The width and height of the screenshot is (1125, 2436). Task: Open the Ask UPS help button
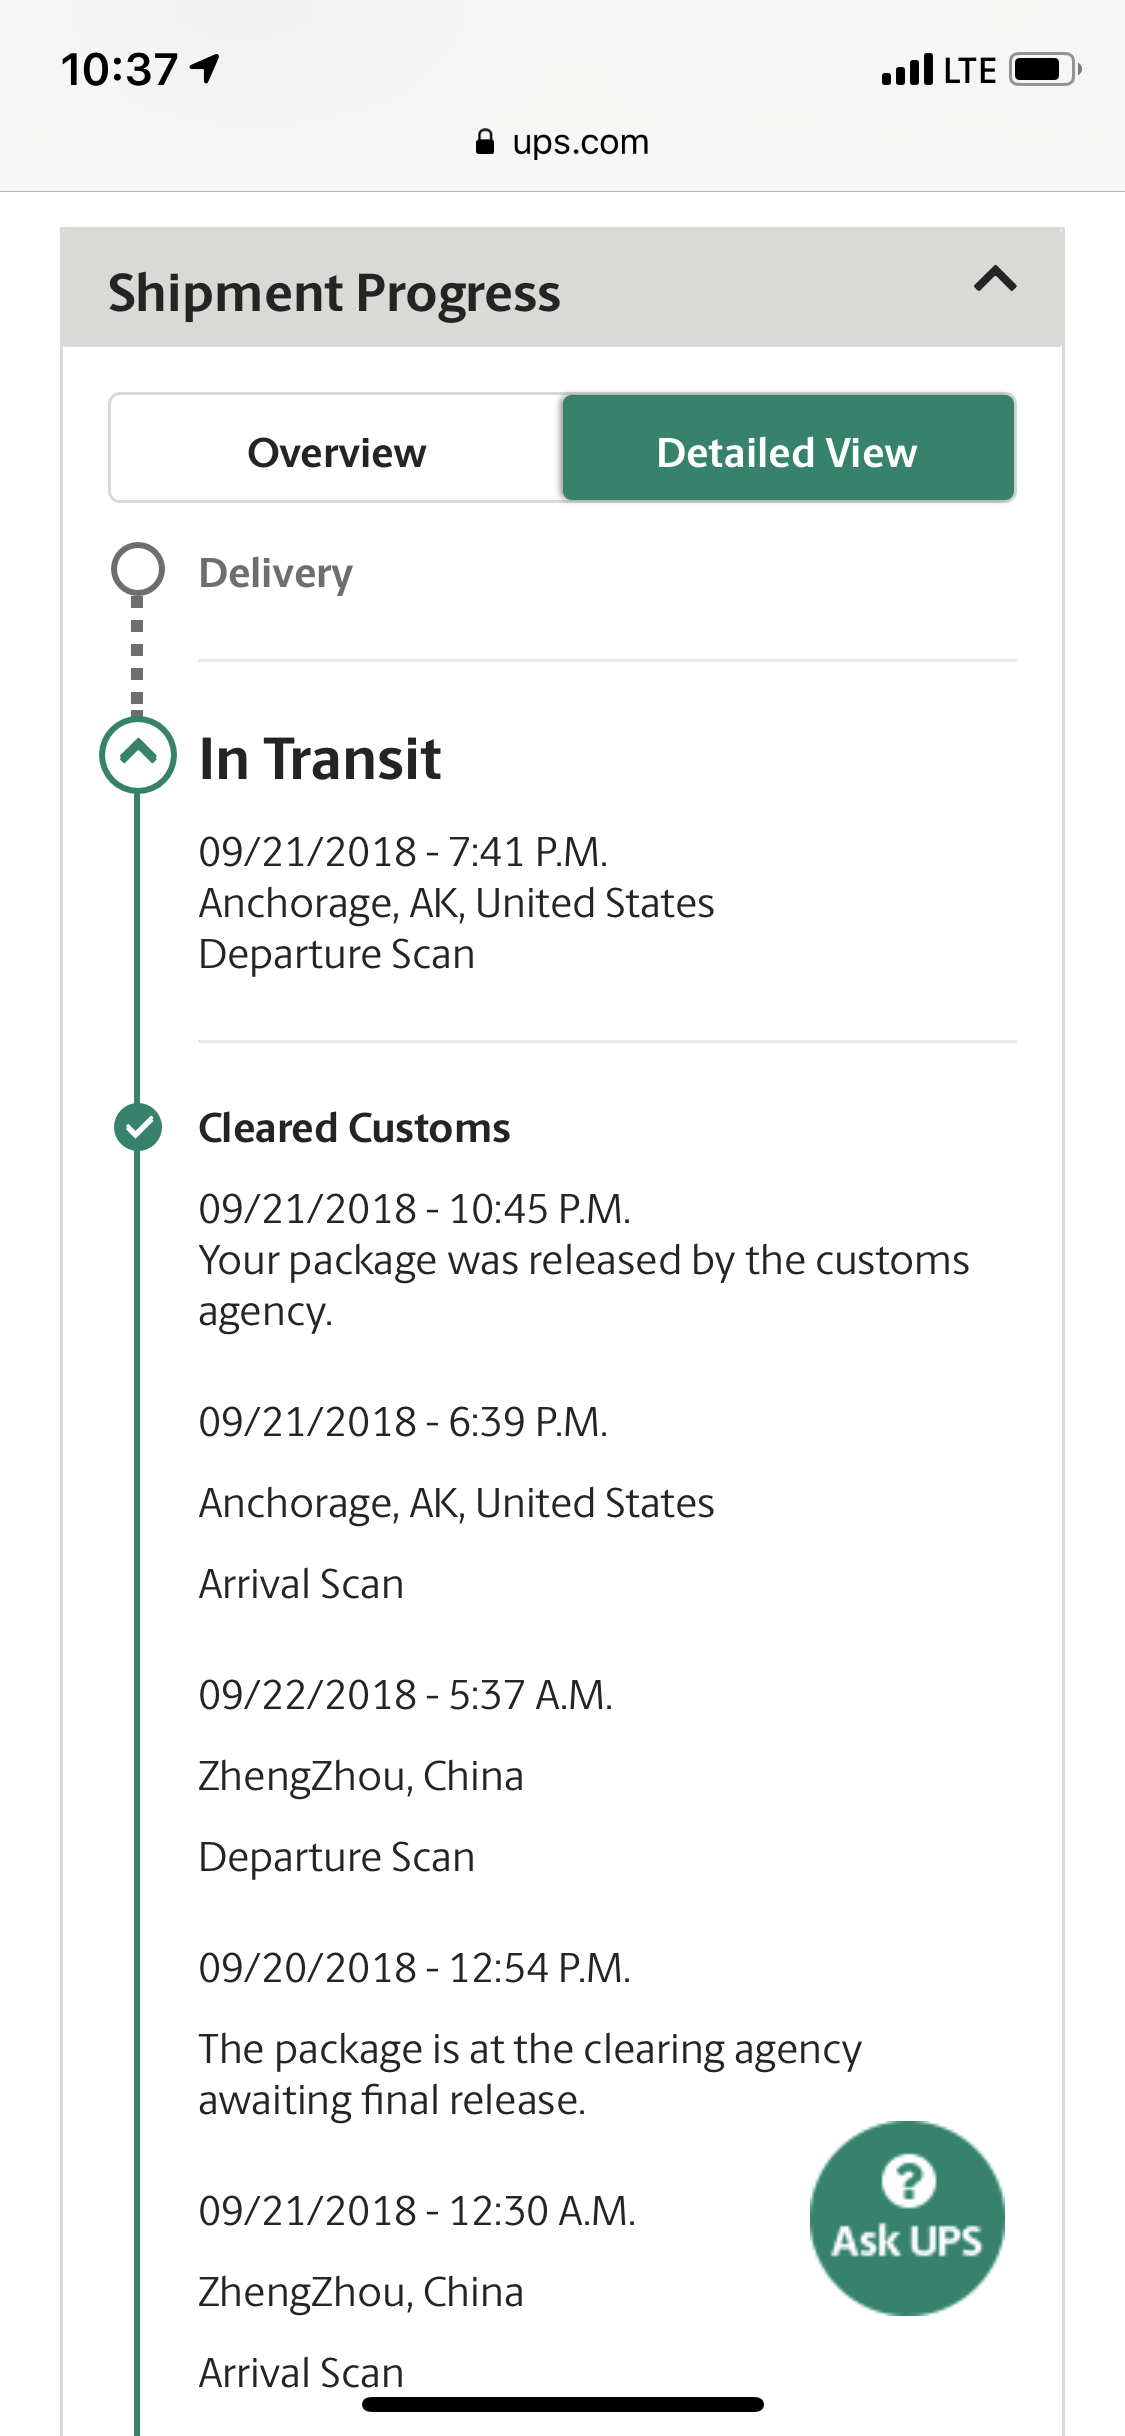click(907, 2218)
